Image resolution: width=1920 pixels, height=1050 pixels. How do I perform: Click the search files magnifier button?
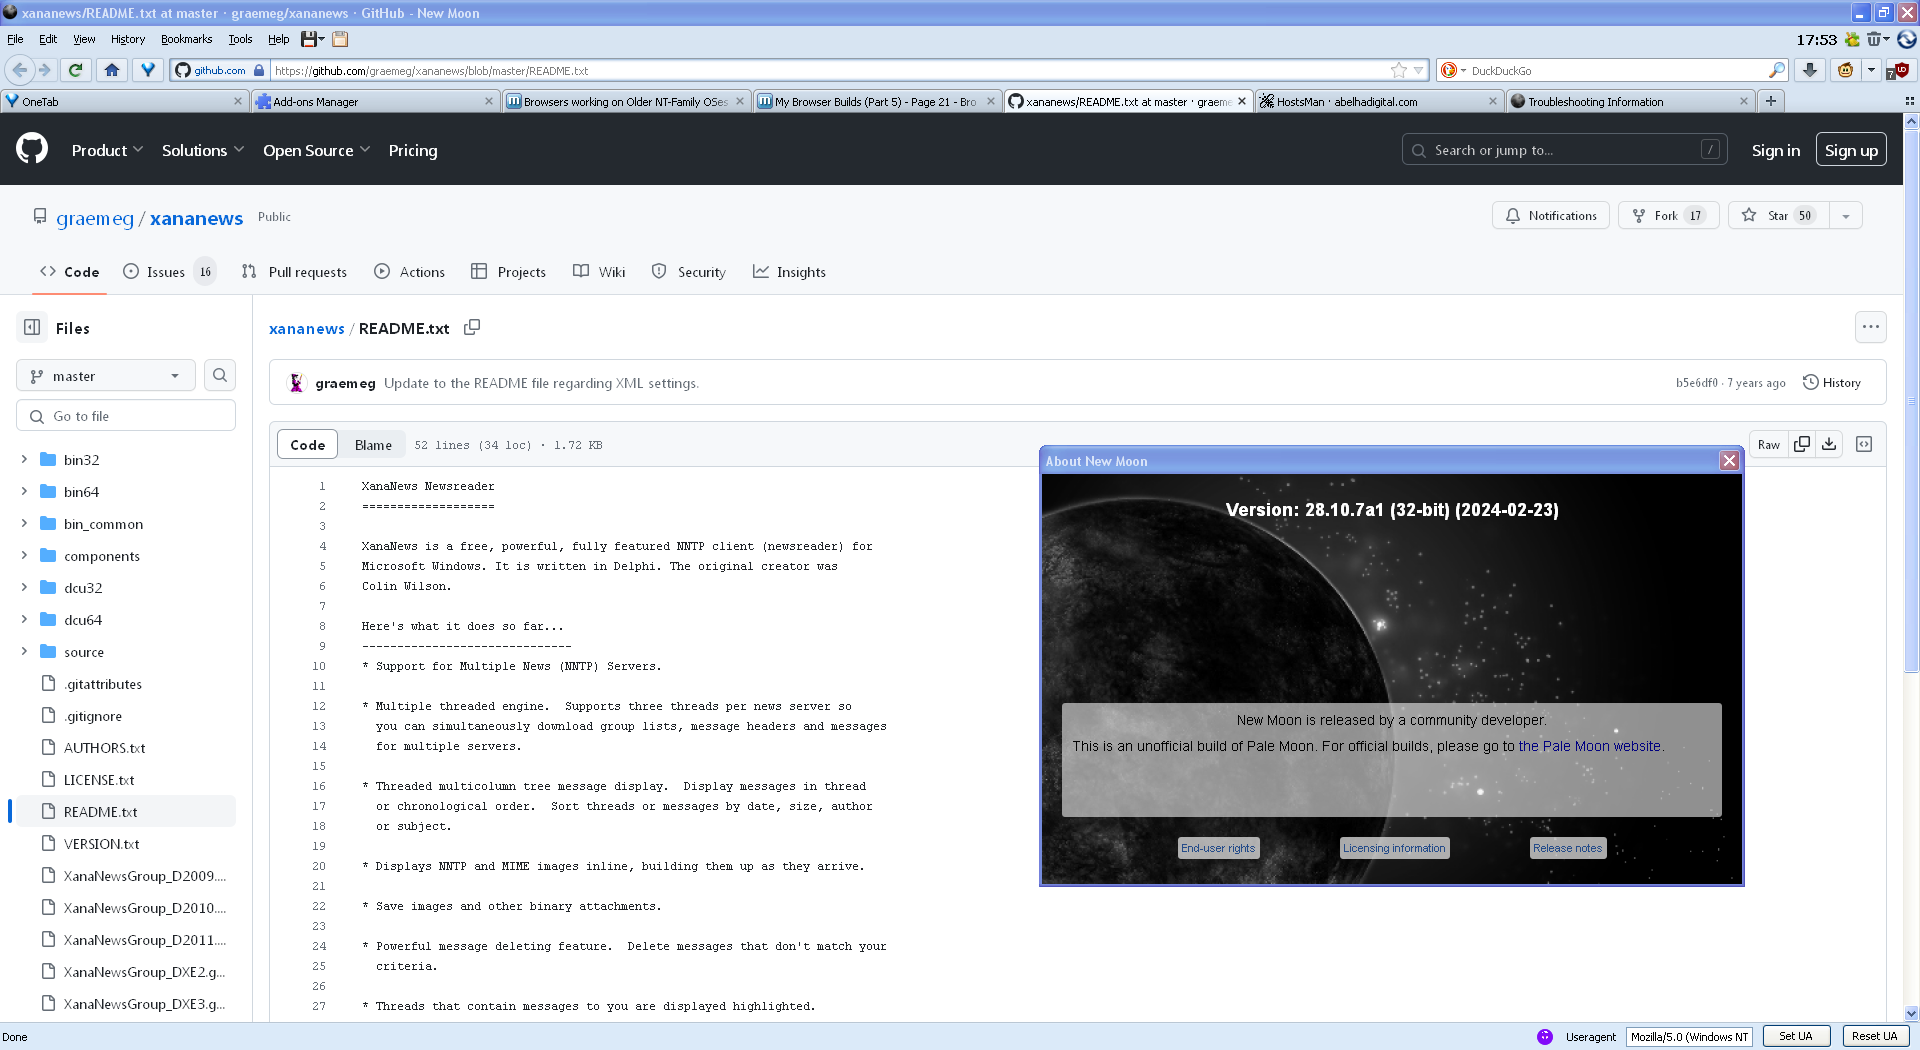pyautogui.click(x=220, y=375)
